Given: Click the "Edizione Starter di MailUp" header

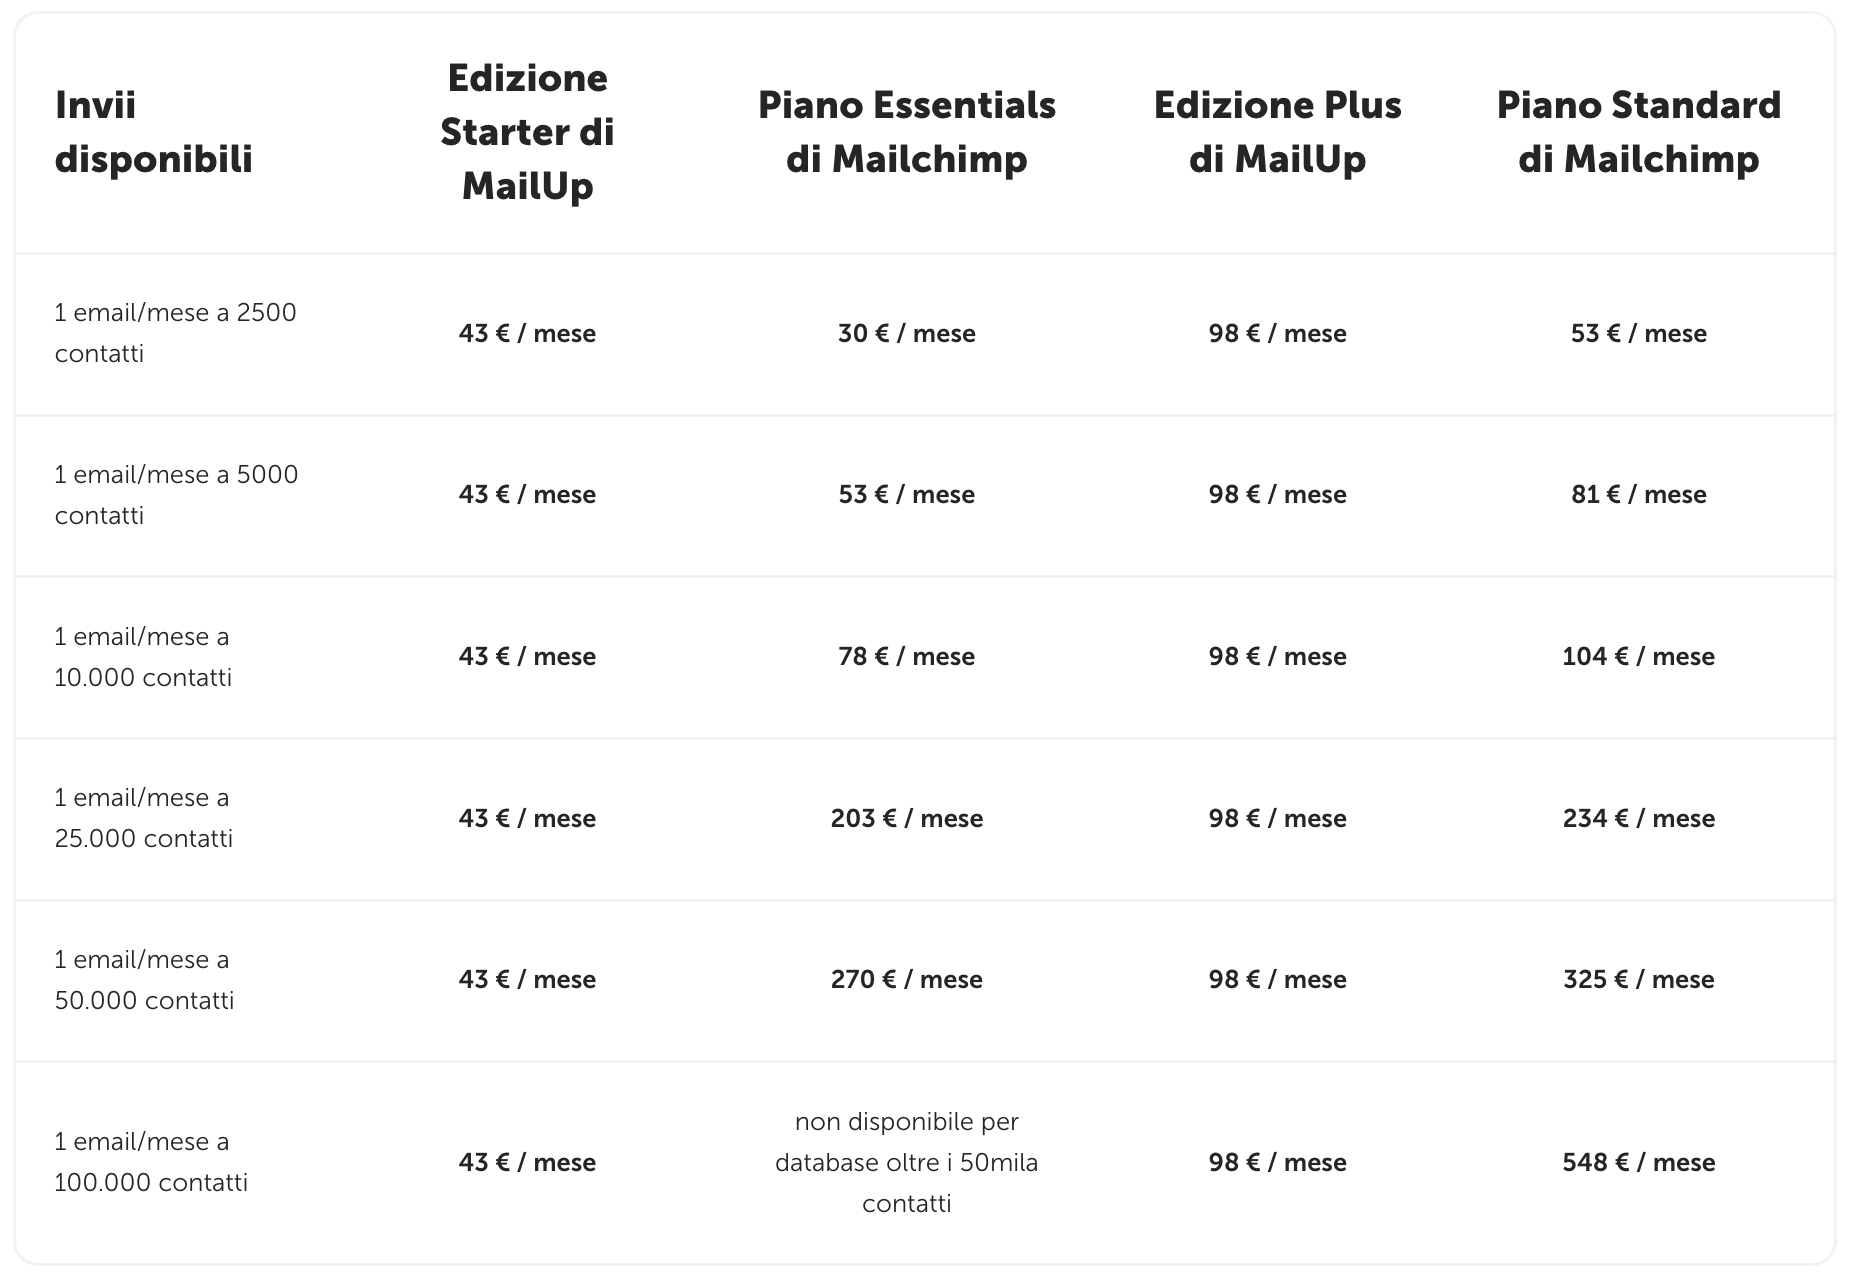Looking at the screenshot, I should pyautogui.click(x=527, y=132).
